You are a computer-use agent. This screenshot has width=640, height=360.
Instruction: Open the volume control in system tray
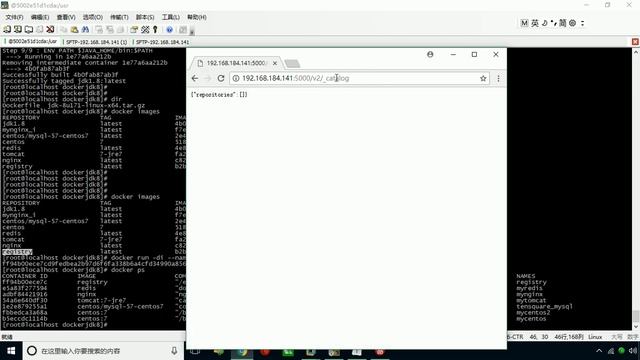click(633, 351)
